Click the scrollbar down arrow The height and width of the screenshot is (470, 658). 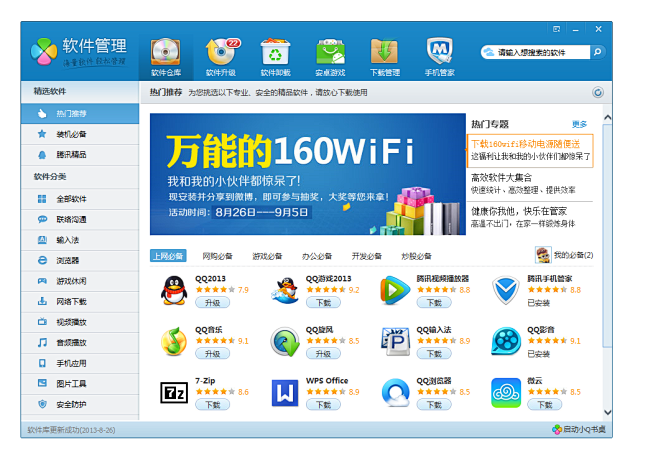[x=607, y=412]
